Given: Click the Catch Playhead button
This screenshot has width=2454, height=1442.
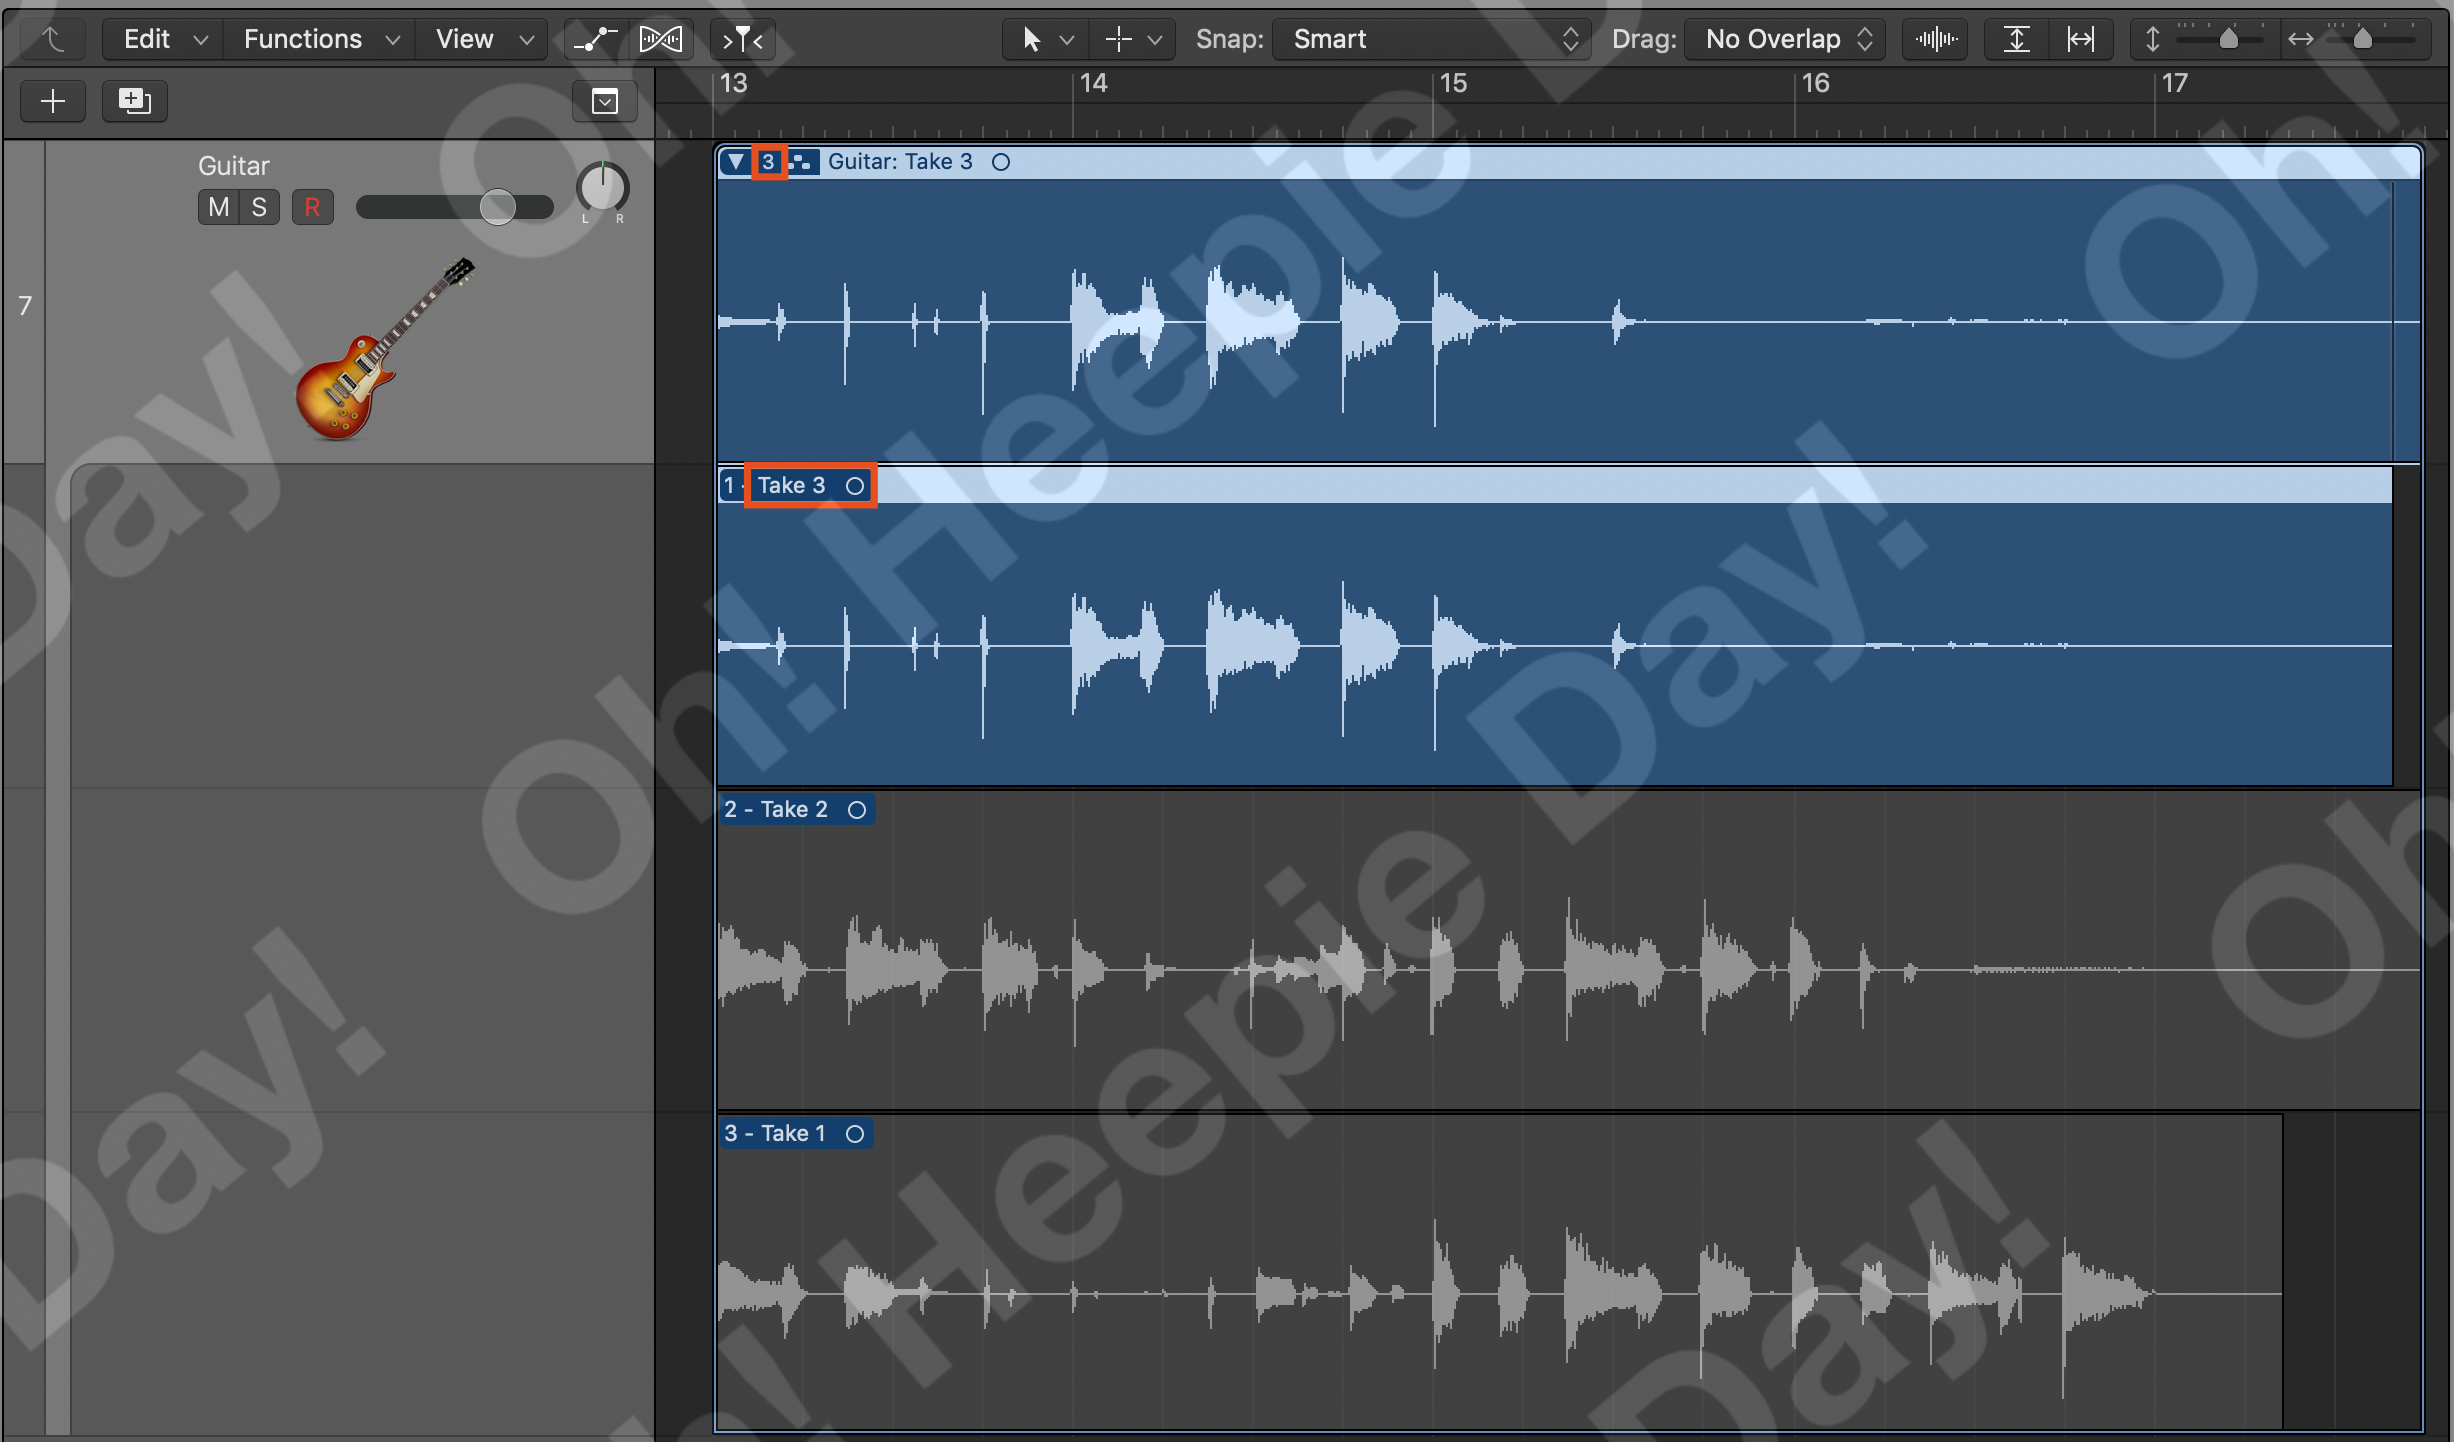Looking at the screenshot, I should tap(743, 40).
